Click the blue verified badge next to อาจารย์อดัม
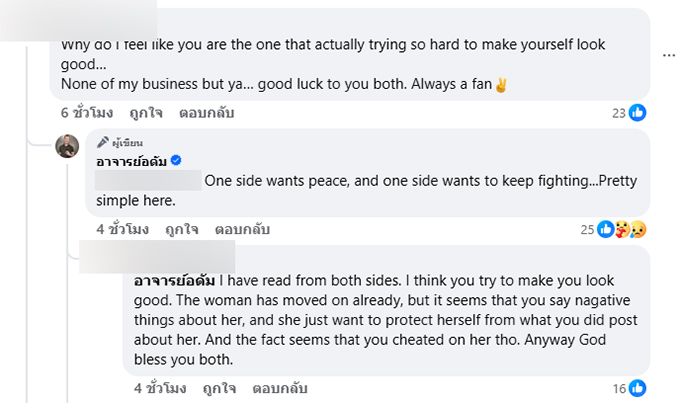Screen dimensions: 680x403 tap(175, 161)
